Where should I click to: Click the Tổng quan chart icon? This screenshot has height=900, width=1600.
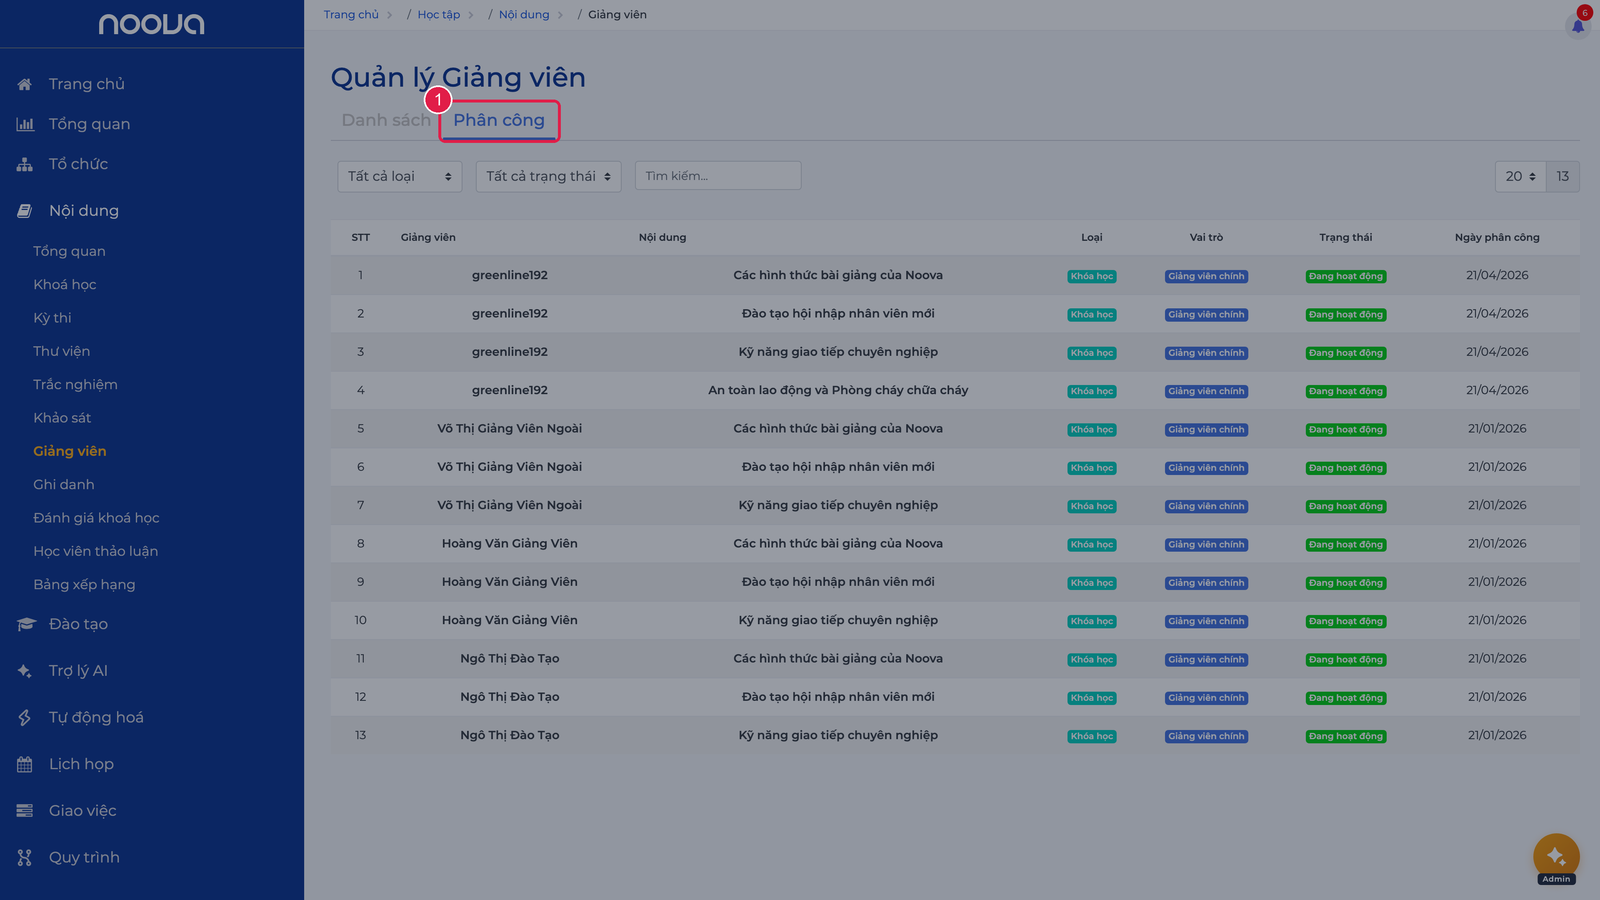point(25,124)
